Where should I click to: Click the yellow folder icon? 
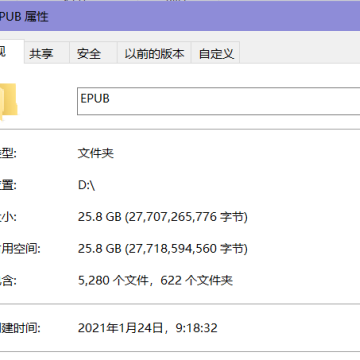click(8, 101)
